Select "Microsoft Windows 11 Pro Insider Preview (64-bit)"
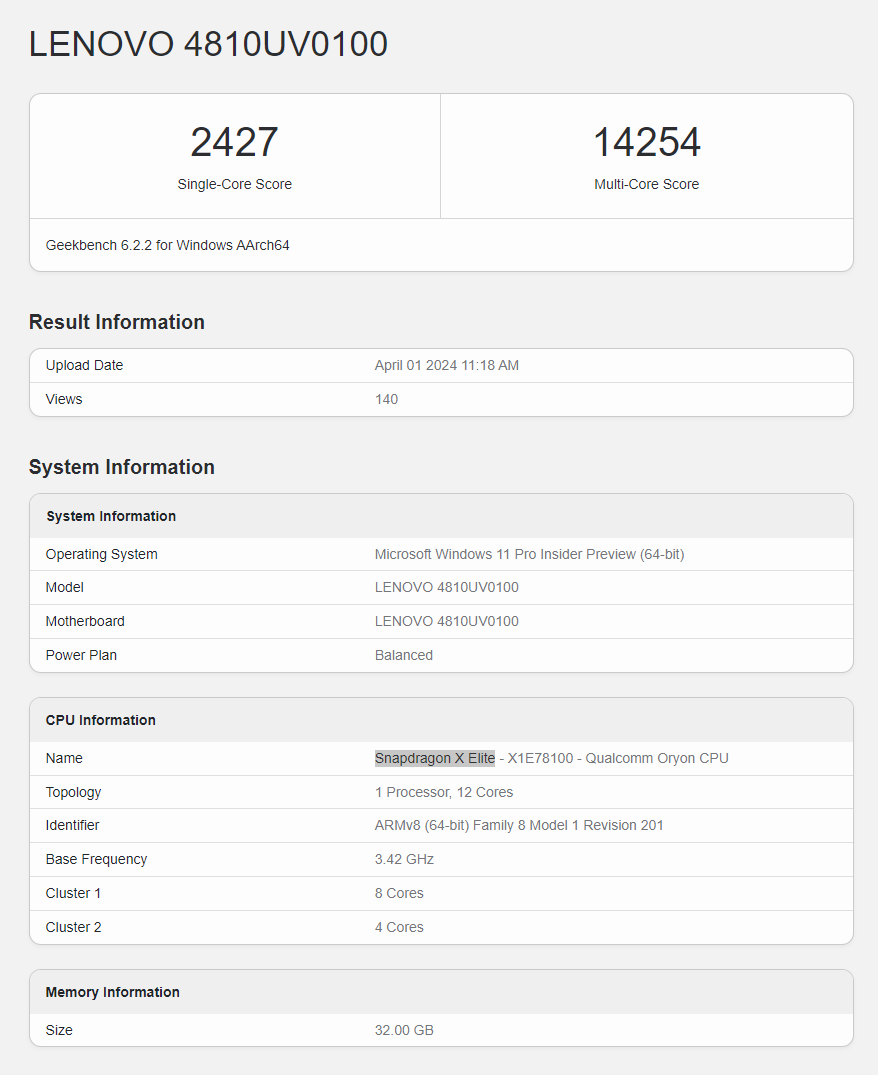 click(x=529, y=554)
